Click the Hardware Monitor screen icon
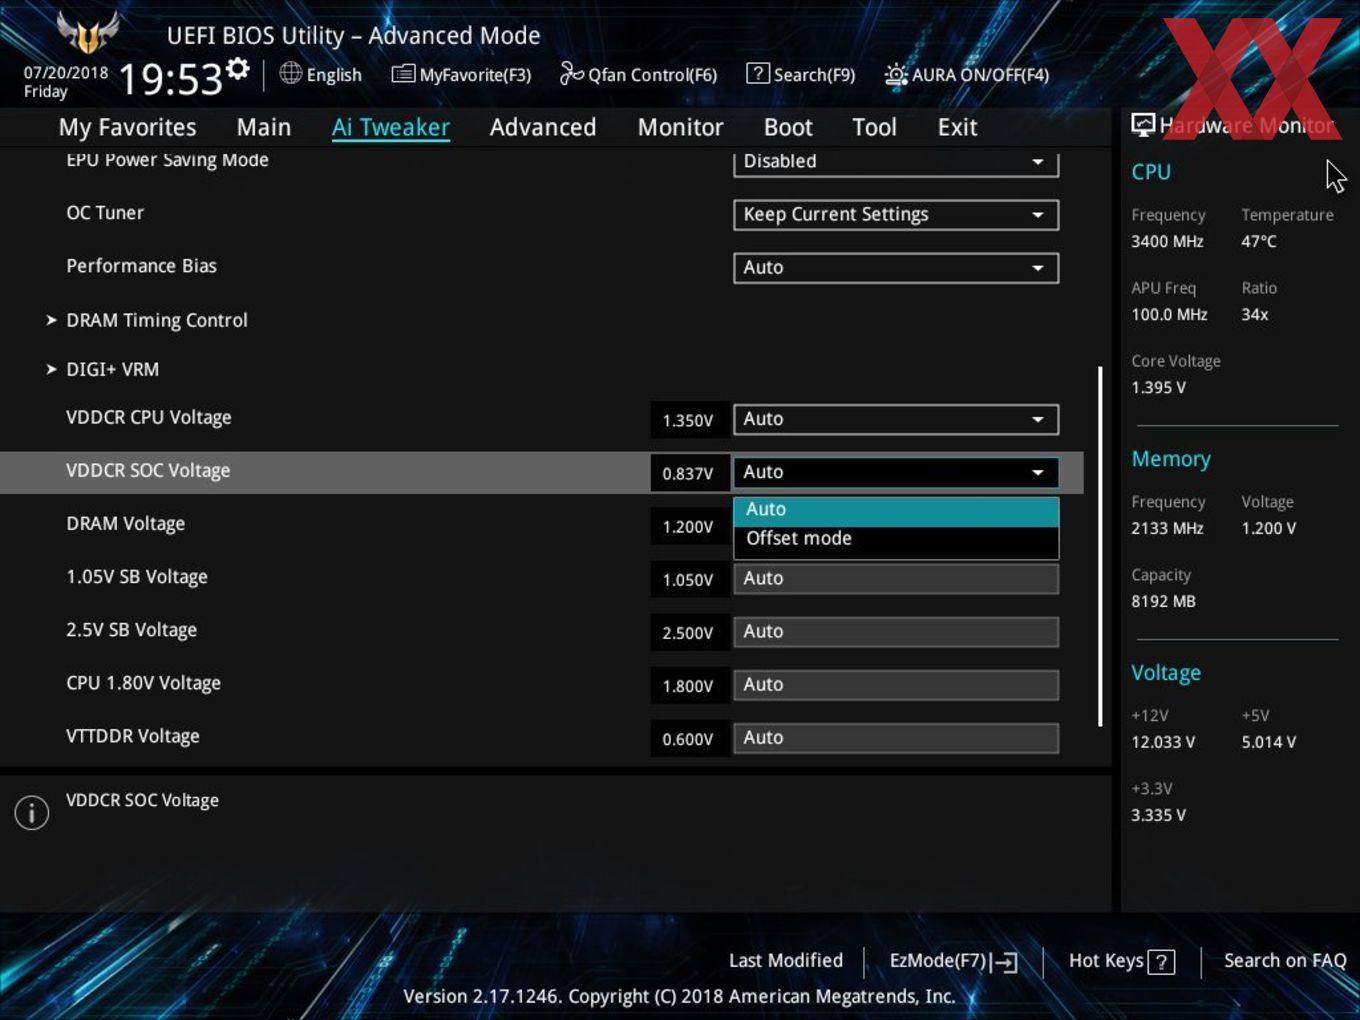 (1143, 125)
